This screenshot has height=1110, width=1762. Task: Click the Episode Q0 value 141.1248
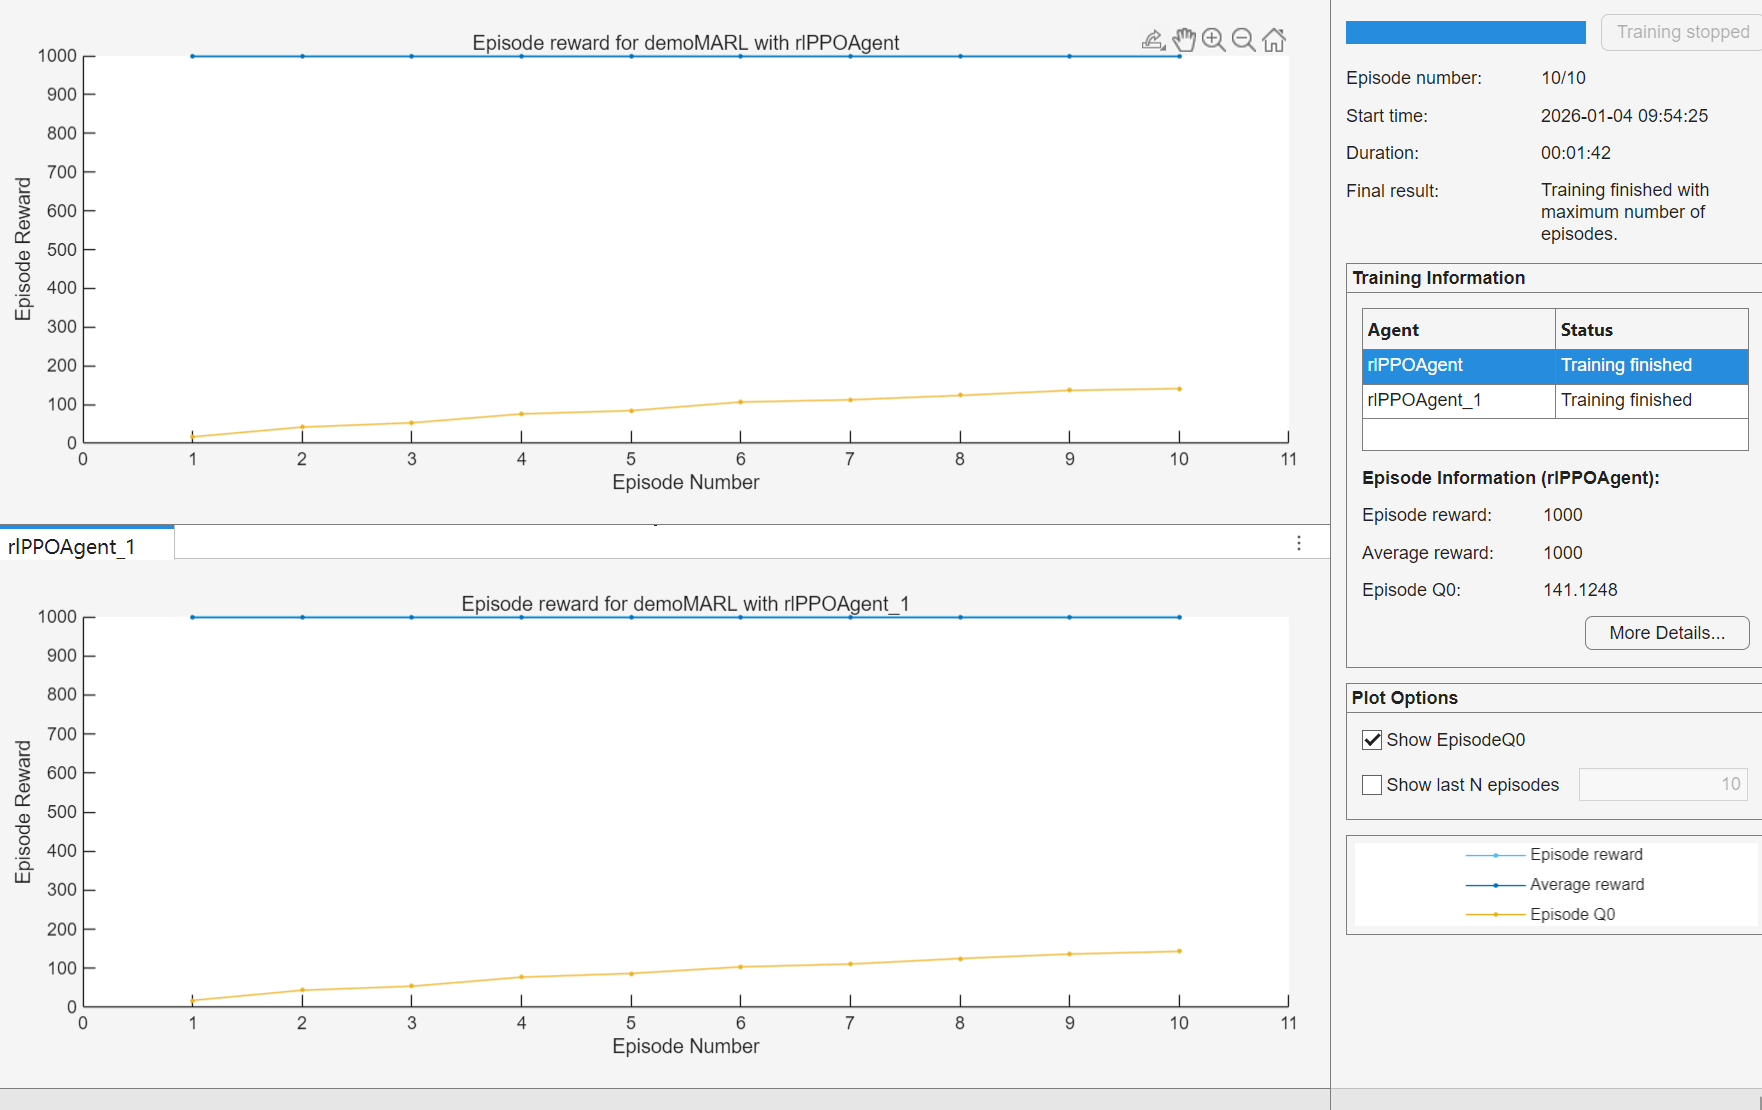(1580, 590)
